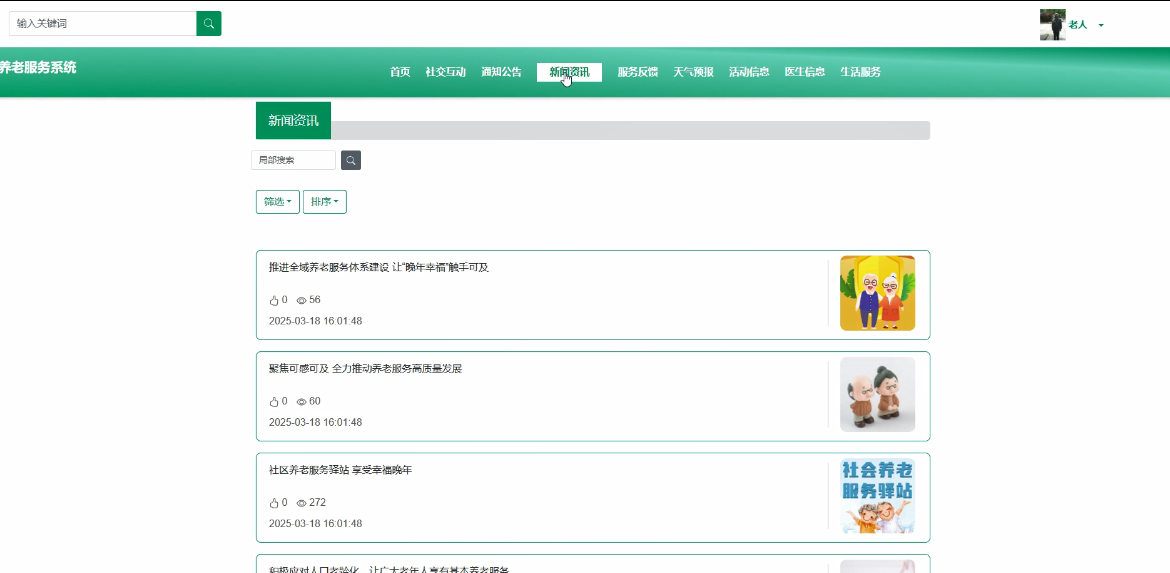Open 天气预报 navigation item
The image size is (1170, 573).
pos(693,72)
